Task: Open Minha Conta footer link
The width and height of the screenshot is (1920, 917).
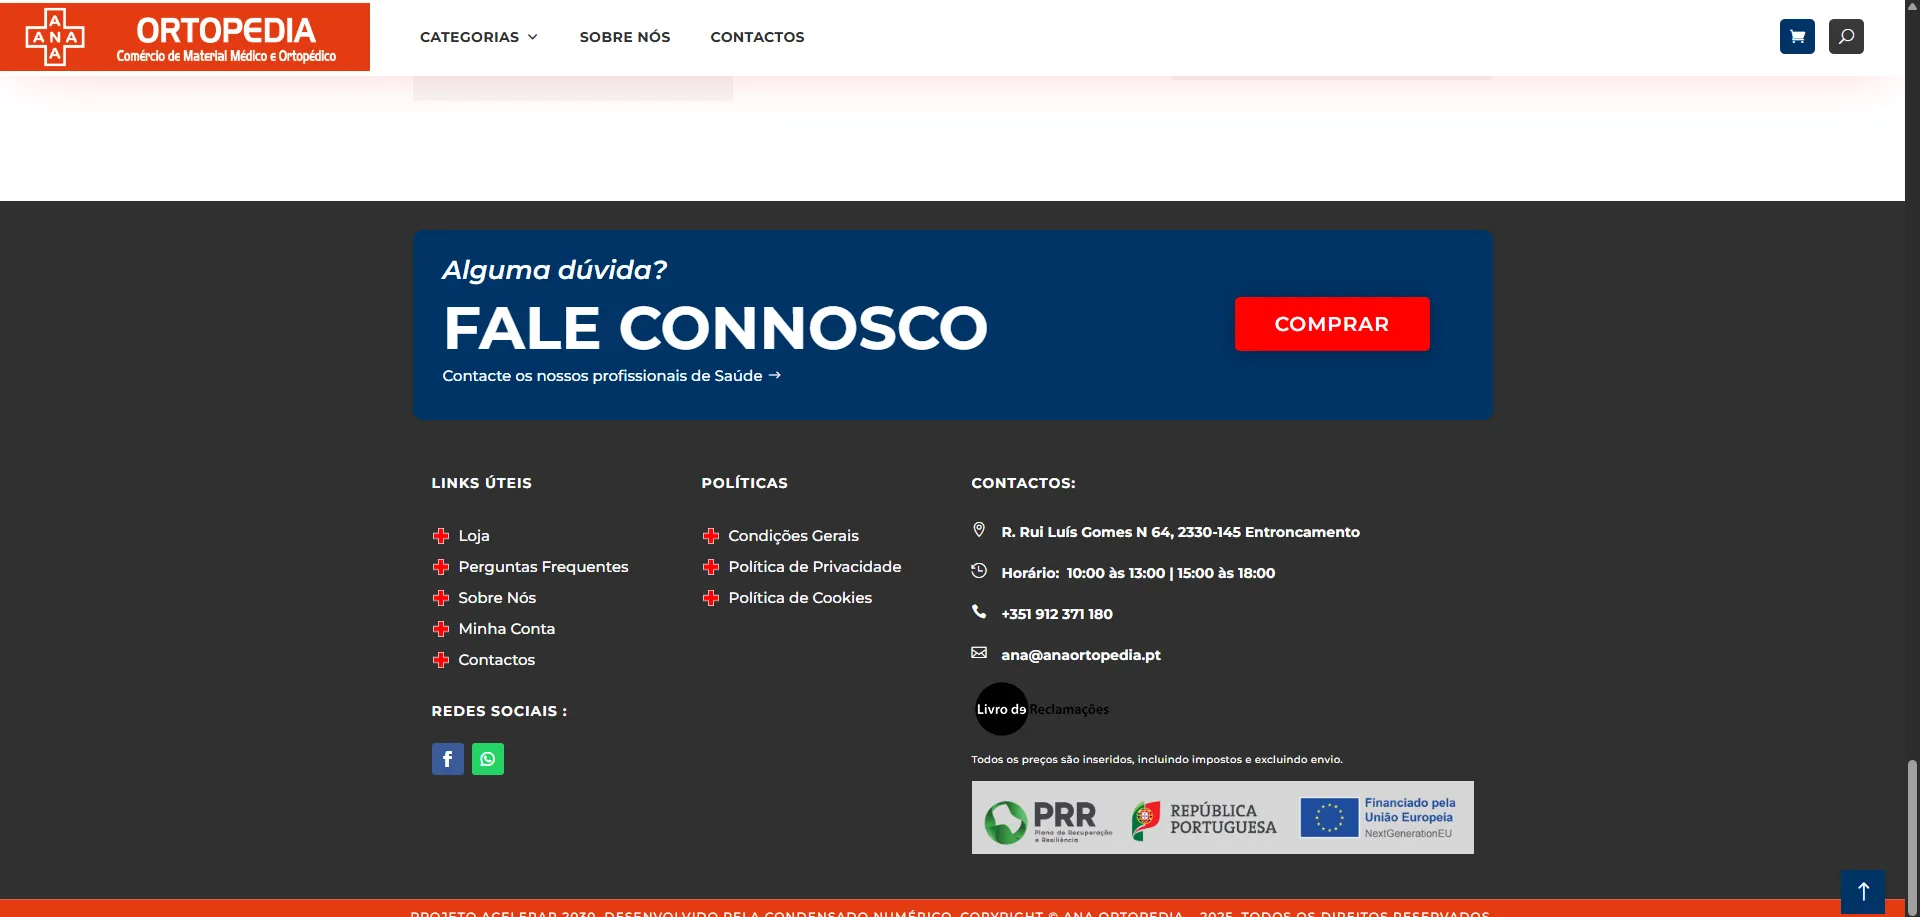Action: pos(506,629)
